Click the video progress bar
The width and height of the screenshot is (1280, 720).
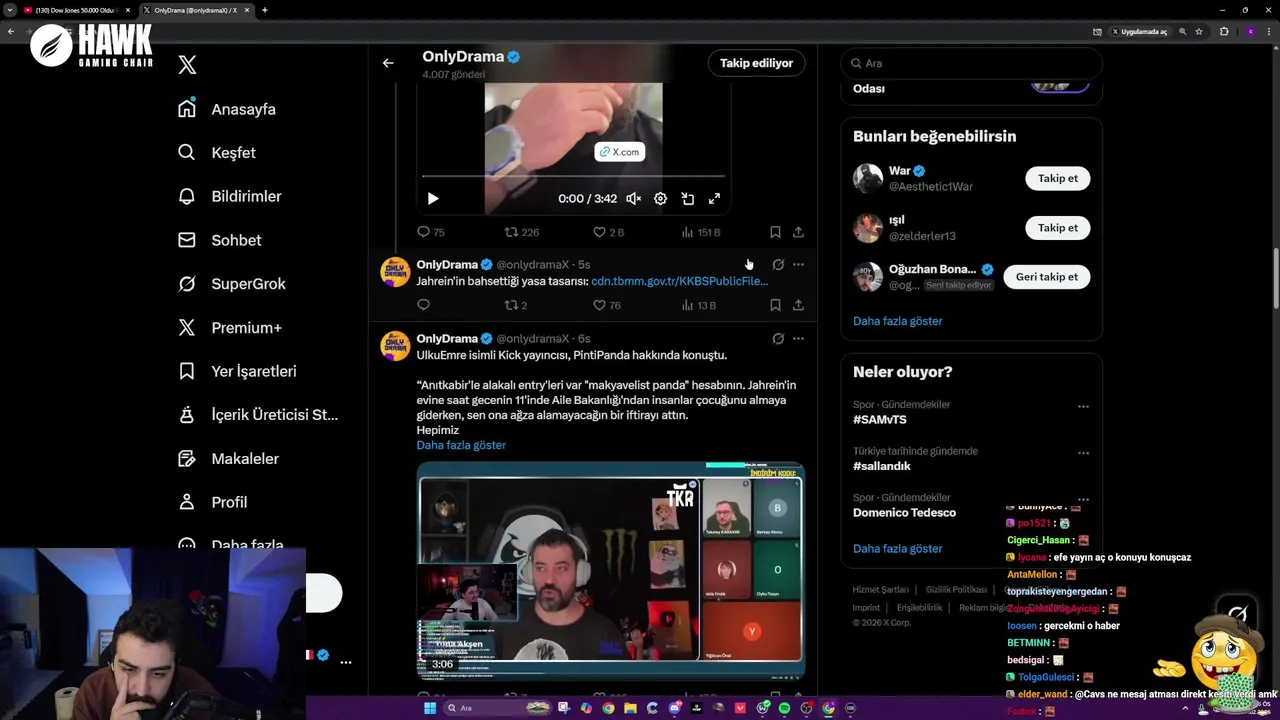click(573, 177)
